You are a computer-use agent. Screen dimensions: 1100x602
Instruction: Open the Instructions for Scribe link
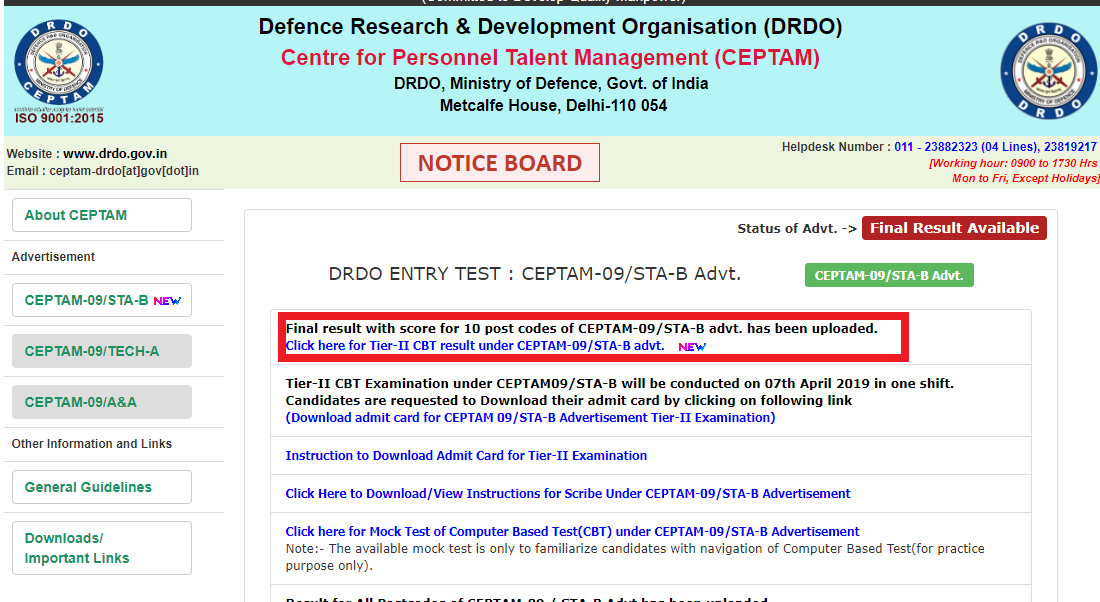click(568, 493)
